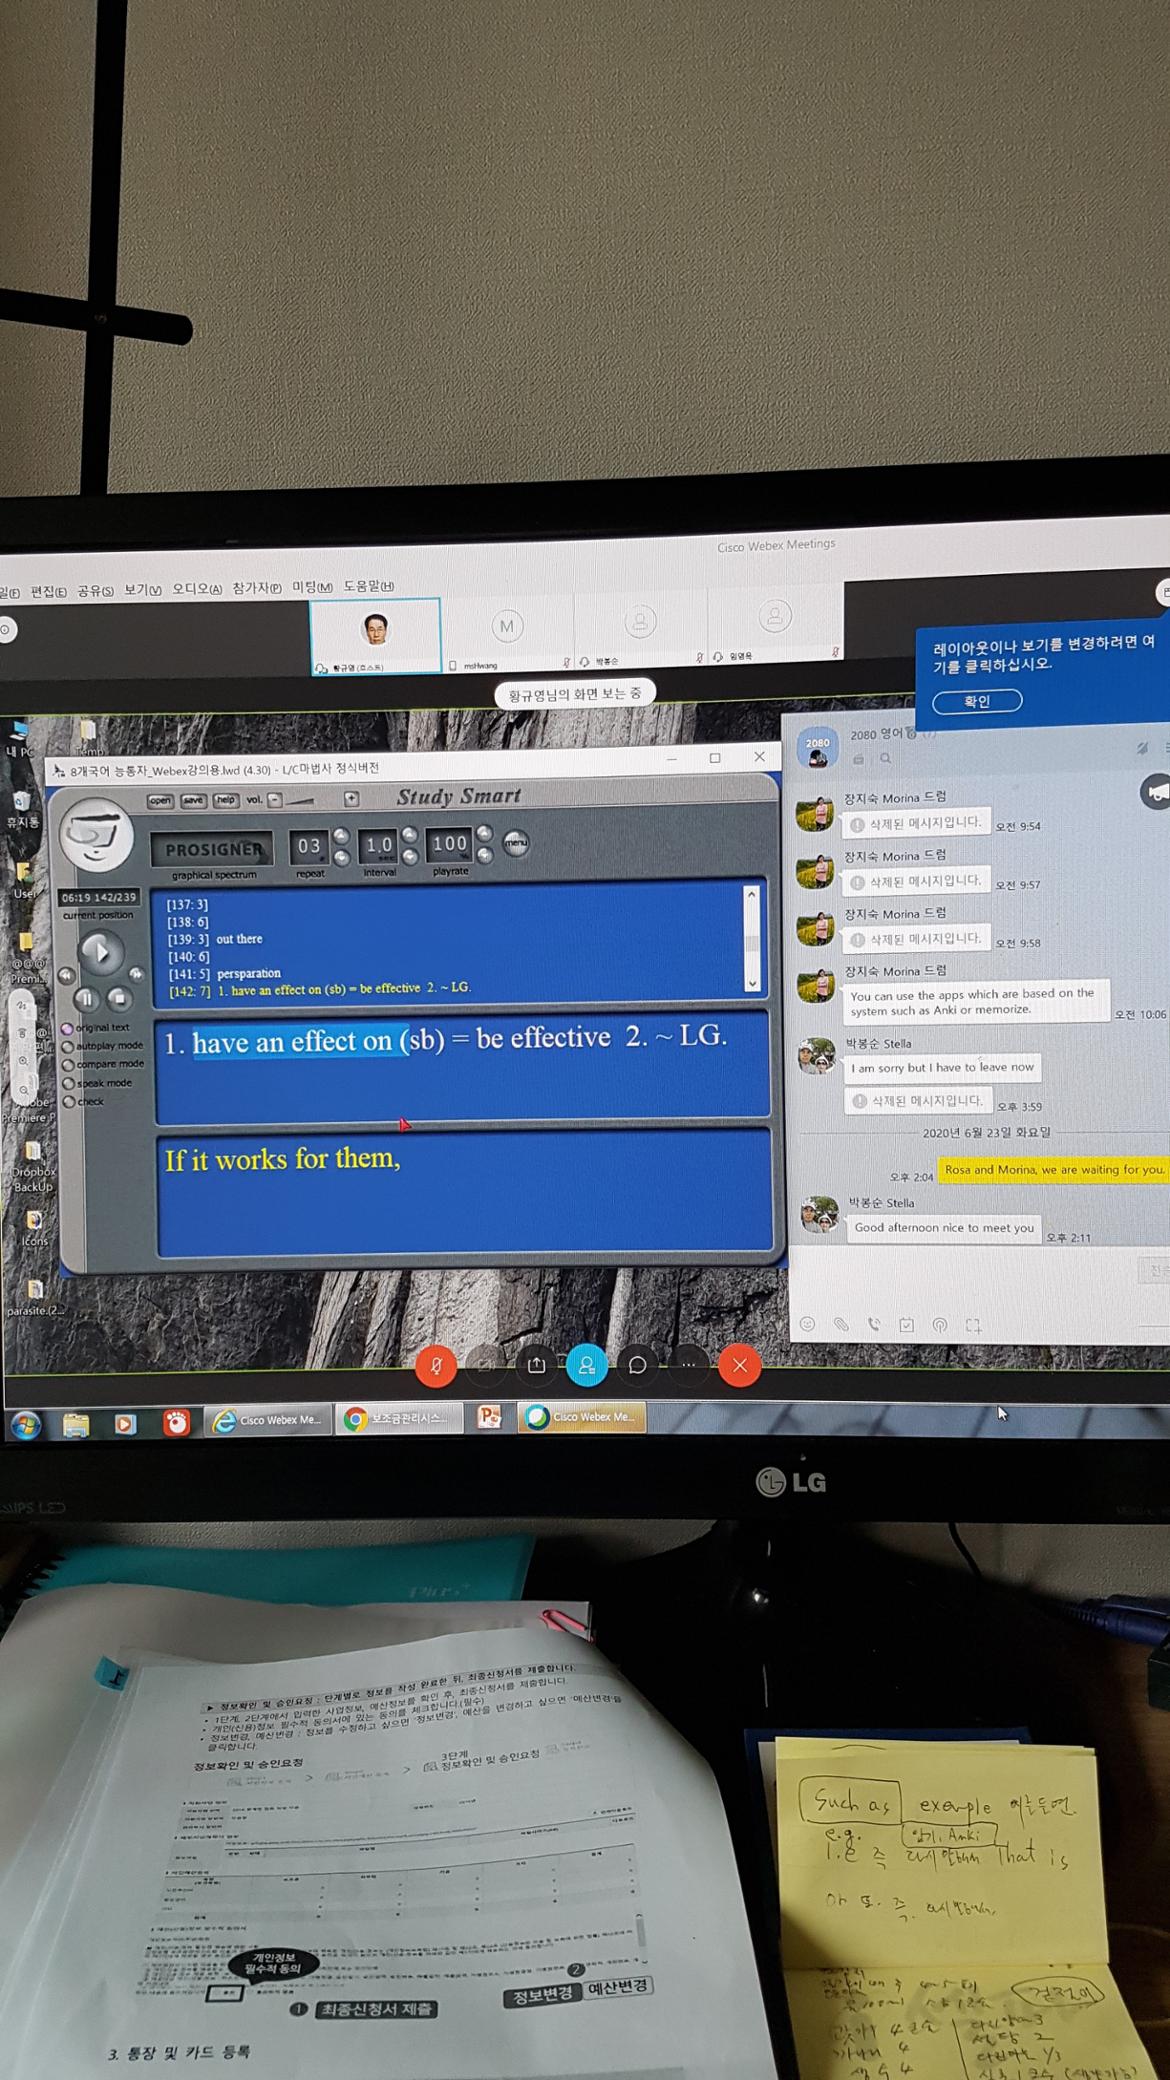1170x2080 pixels.
Task: Select the autoplay mode radio button
Action: [x=68, y=1046]
